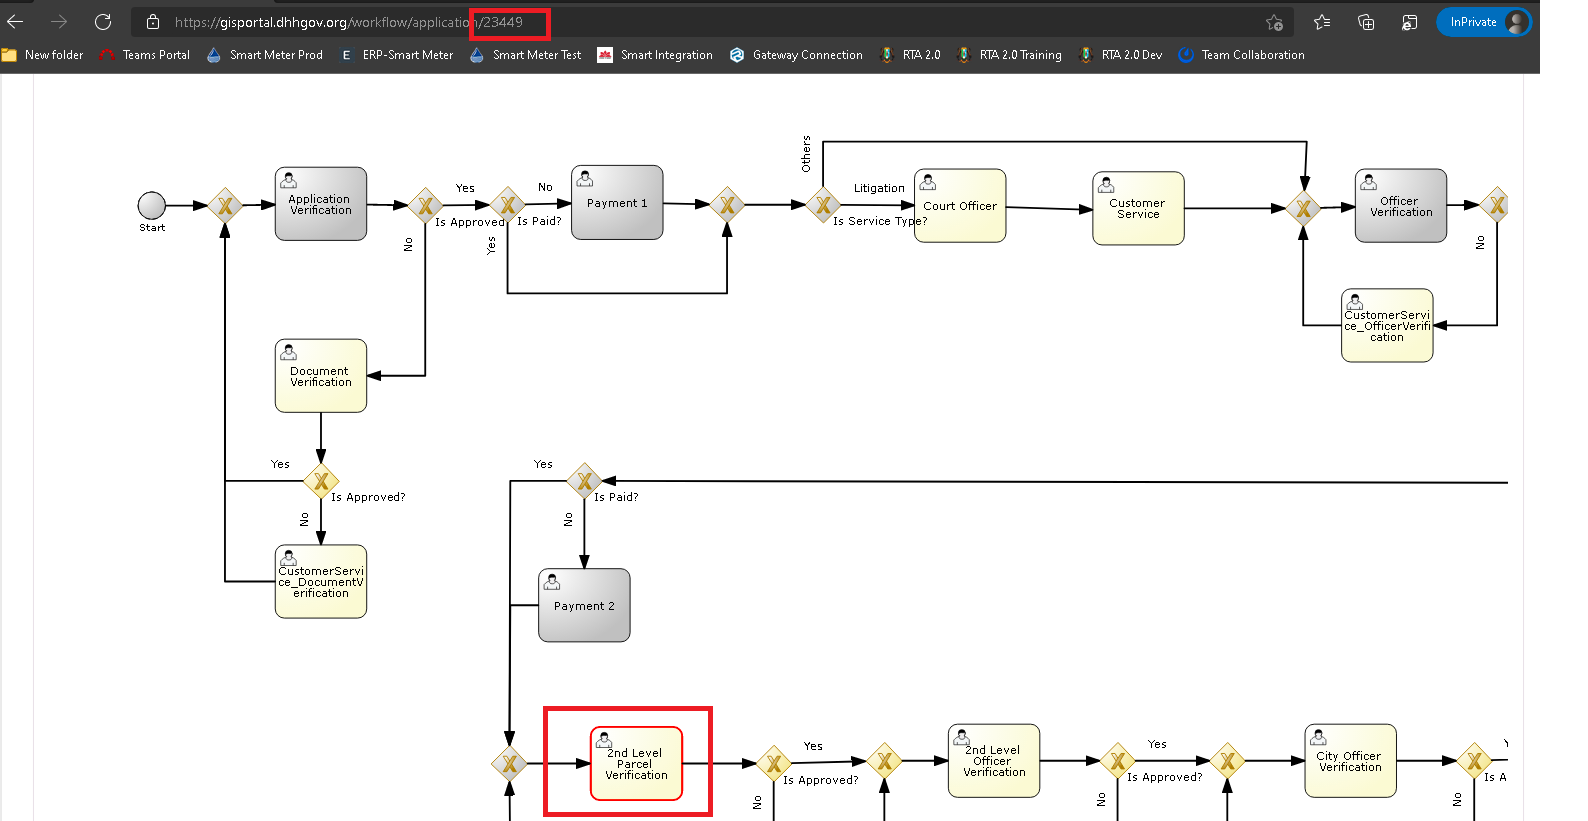Click the Is Paid? gateway above Payment 2
The width and height of the screenshot is (1588, 821).
click(584, 481)
